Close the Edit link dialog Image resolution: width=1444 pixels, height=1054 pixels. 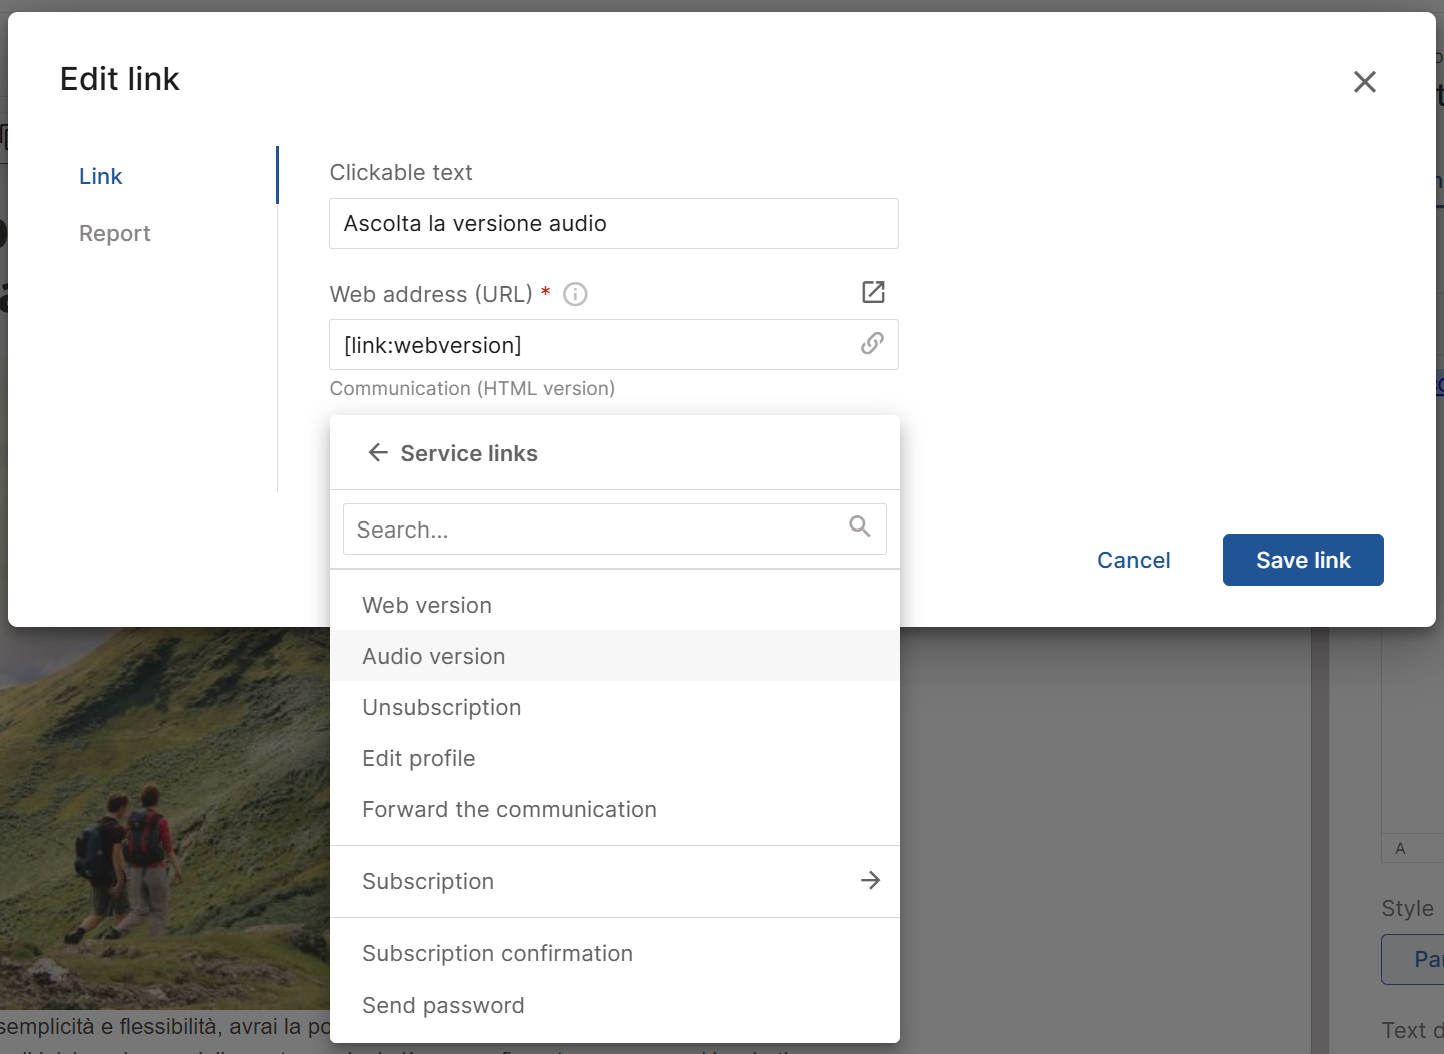(1364, 82)
